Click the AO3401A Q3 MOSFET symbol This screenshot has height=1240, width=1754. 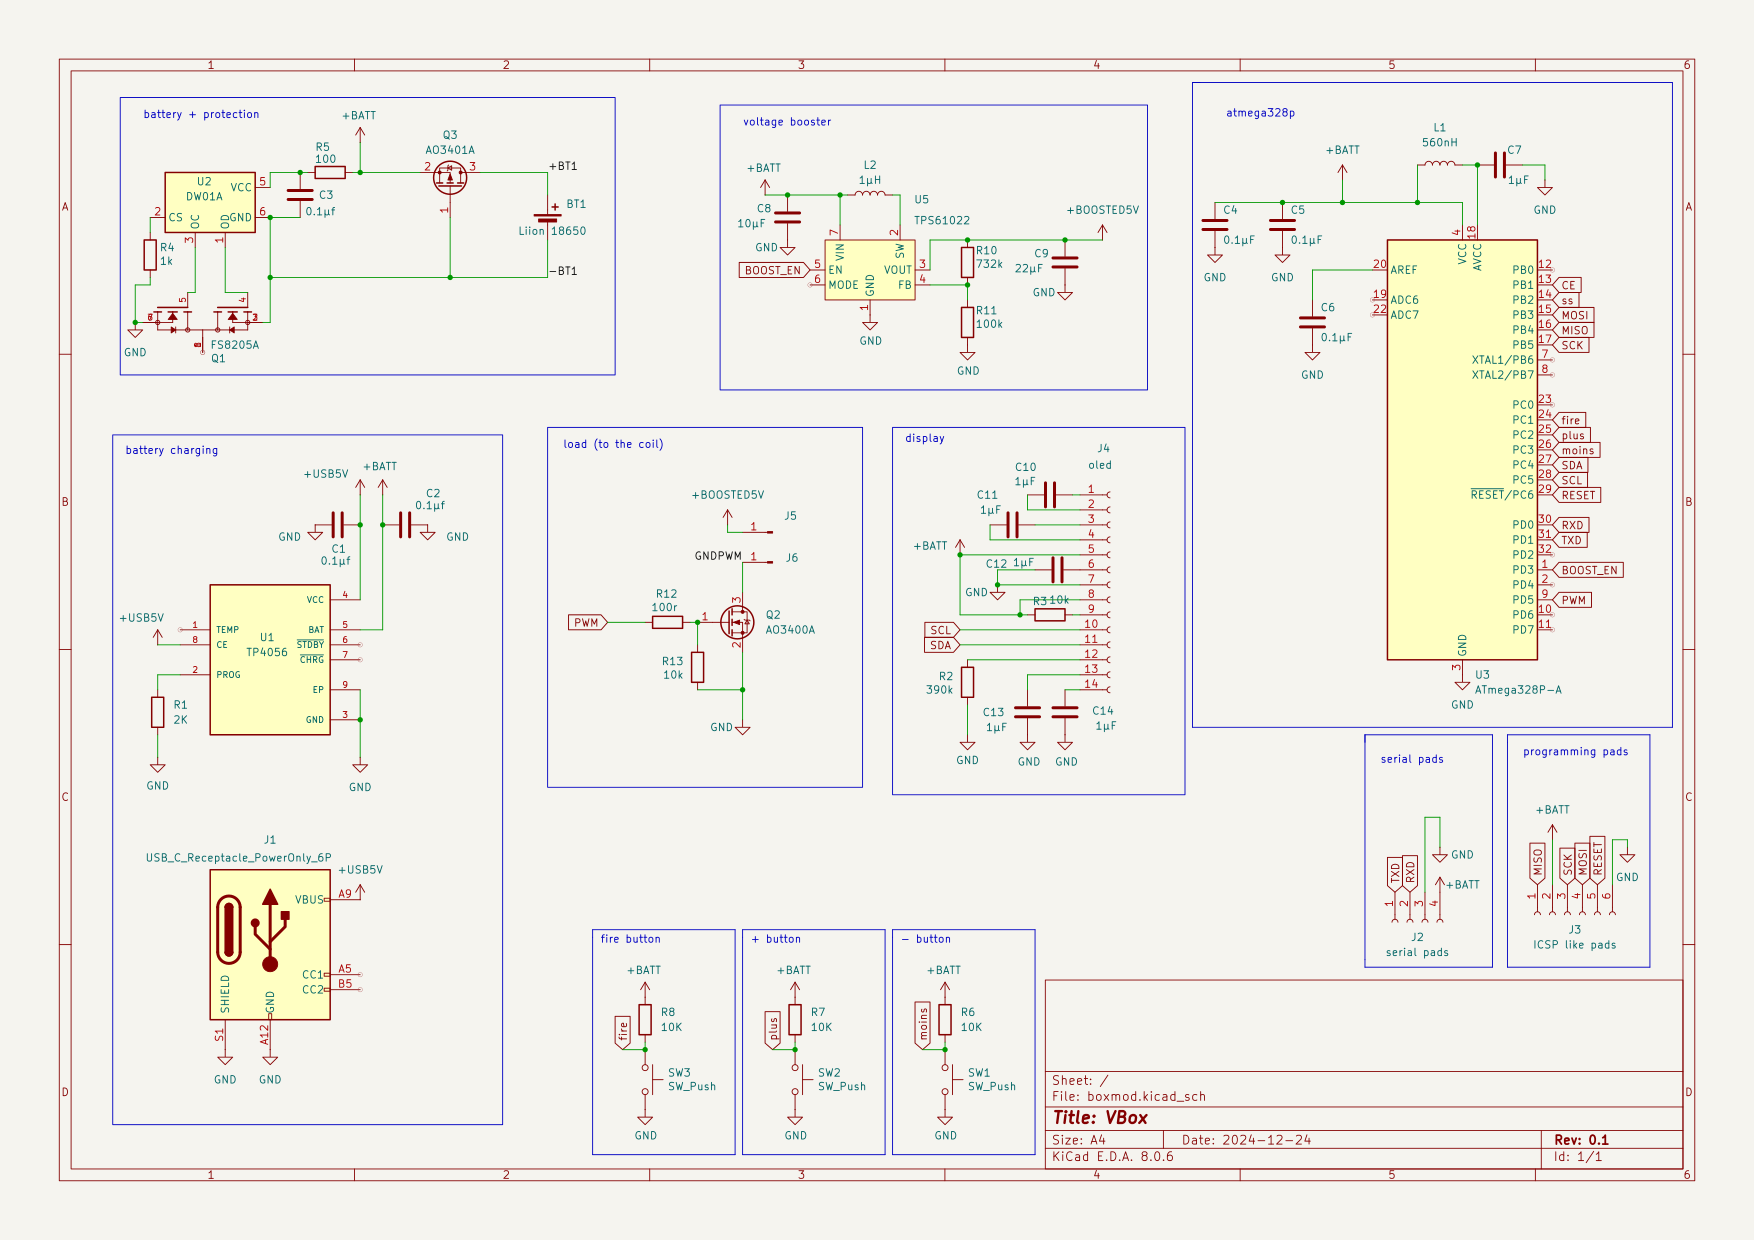[x=450, y=178]
